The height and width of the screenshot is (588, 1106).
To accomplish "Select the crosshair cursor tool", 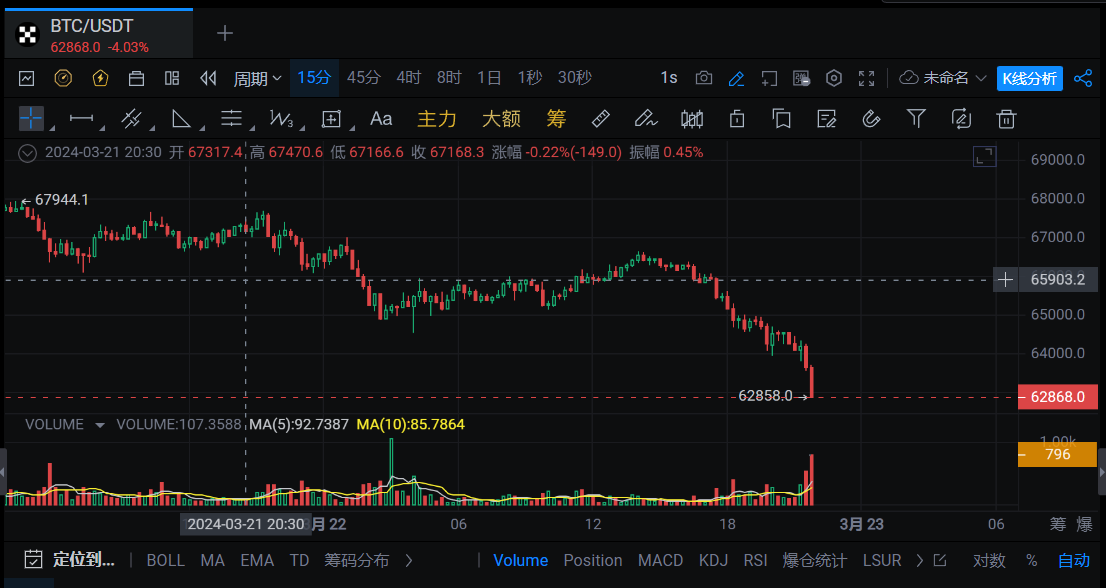I will click(31, 119).
